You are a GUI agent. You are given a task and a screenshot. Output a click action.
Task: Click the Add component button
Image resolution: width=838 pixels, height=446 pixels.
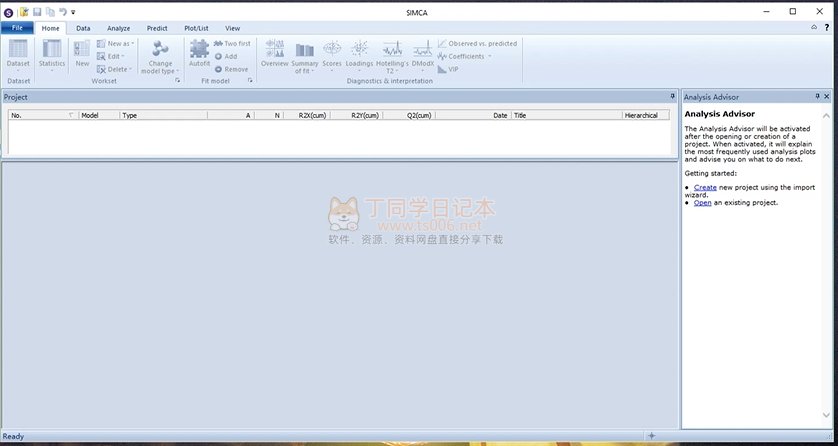226,57
